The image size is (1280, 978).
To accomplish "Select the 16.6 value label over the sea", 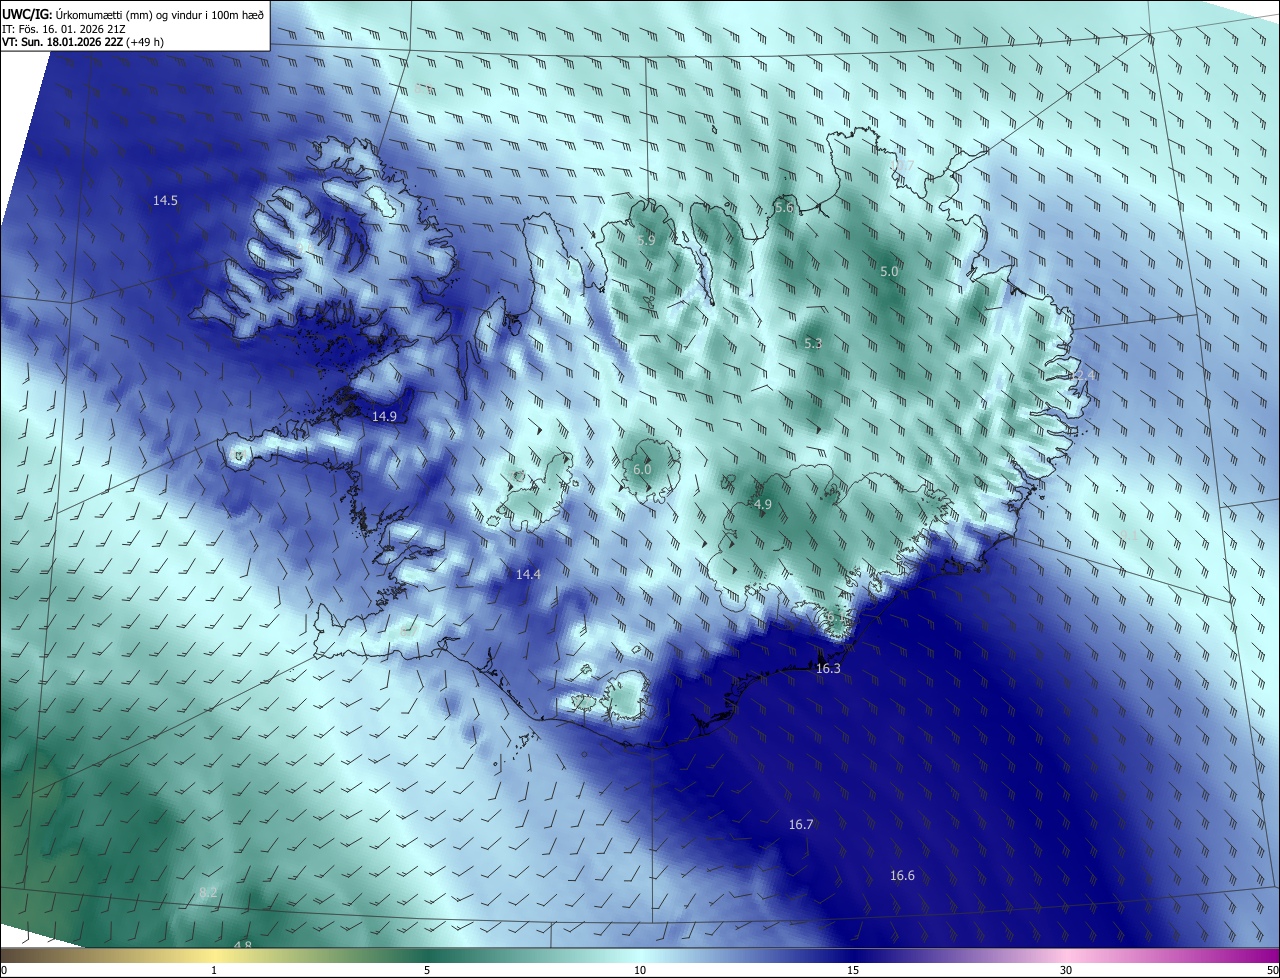I will coord(902,876).
